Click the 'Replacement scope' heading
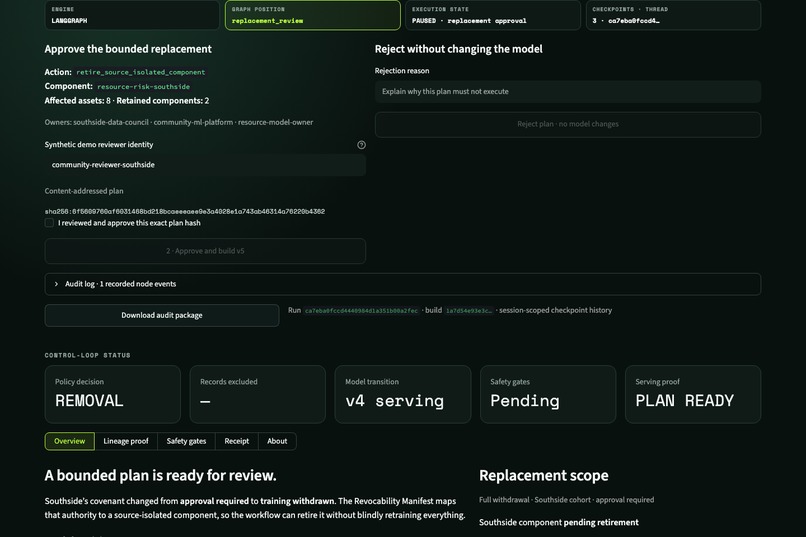Viewport: 806px width, 537px height. [x=543, y=475]
